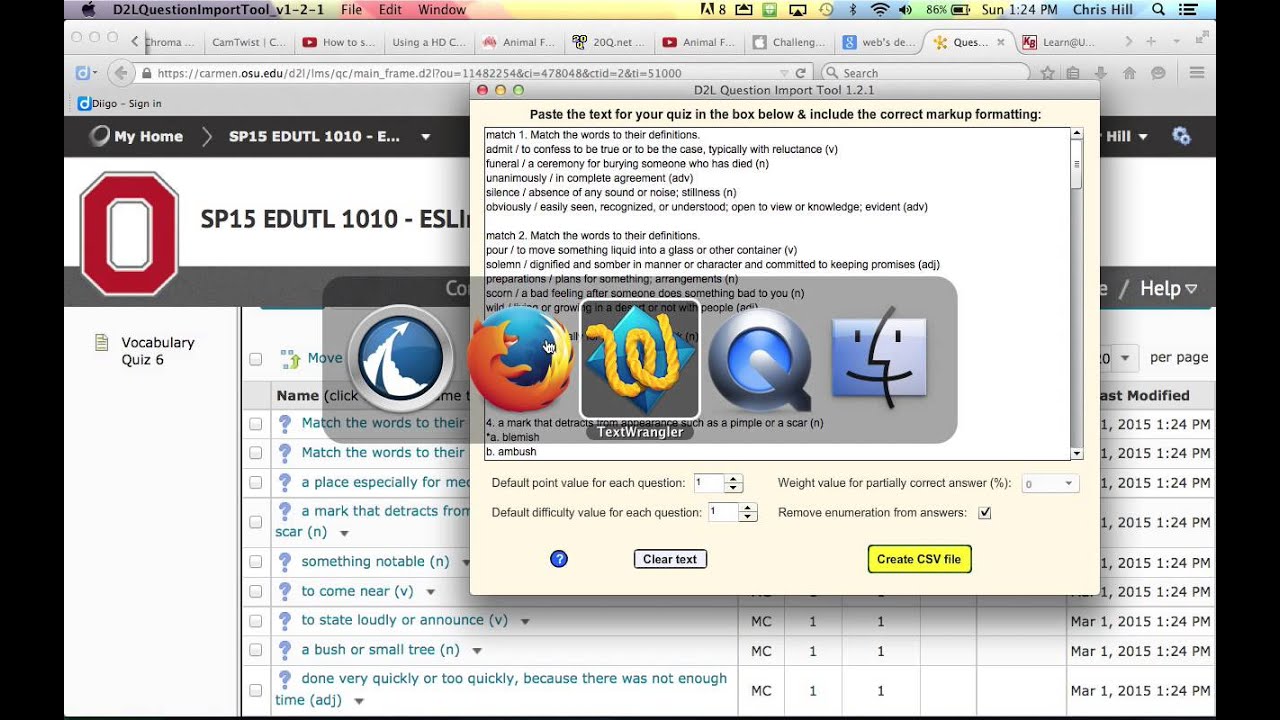Check 'to state loudly or announce' row
Image resolution: width=1280 pixels, height=720 pixels.
click(256, 621)
